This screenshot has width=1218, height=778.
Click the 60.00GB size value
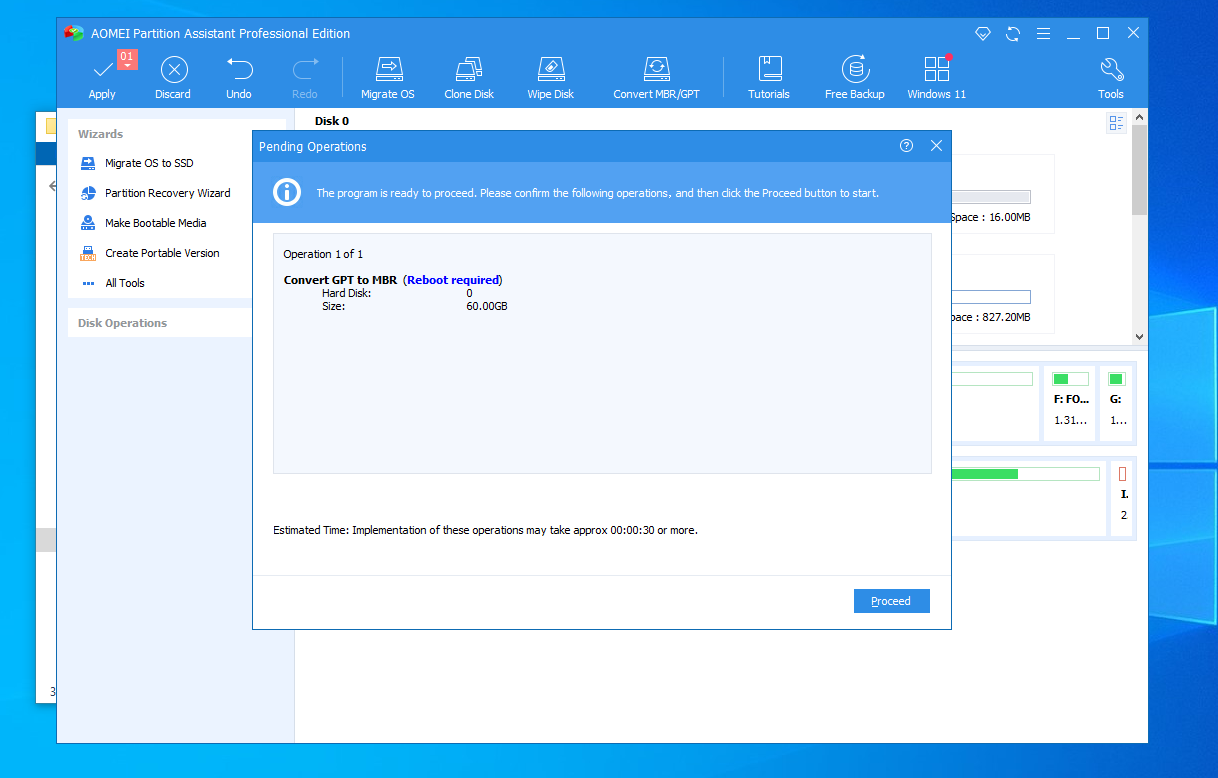[487, 306]
